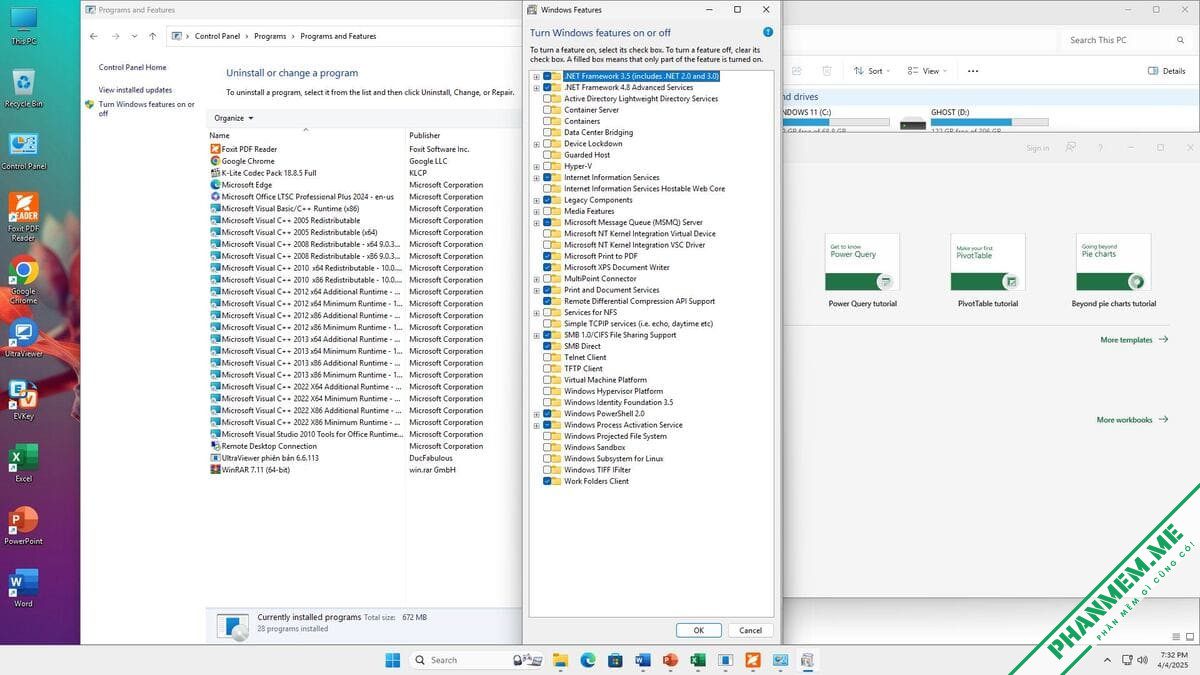
Task: Open Google Chrome desktop shortcut
Action: click(x=23, y=280)
